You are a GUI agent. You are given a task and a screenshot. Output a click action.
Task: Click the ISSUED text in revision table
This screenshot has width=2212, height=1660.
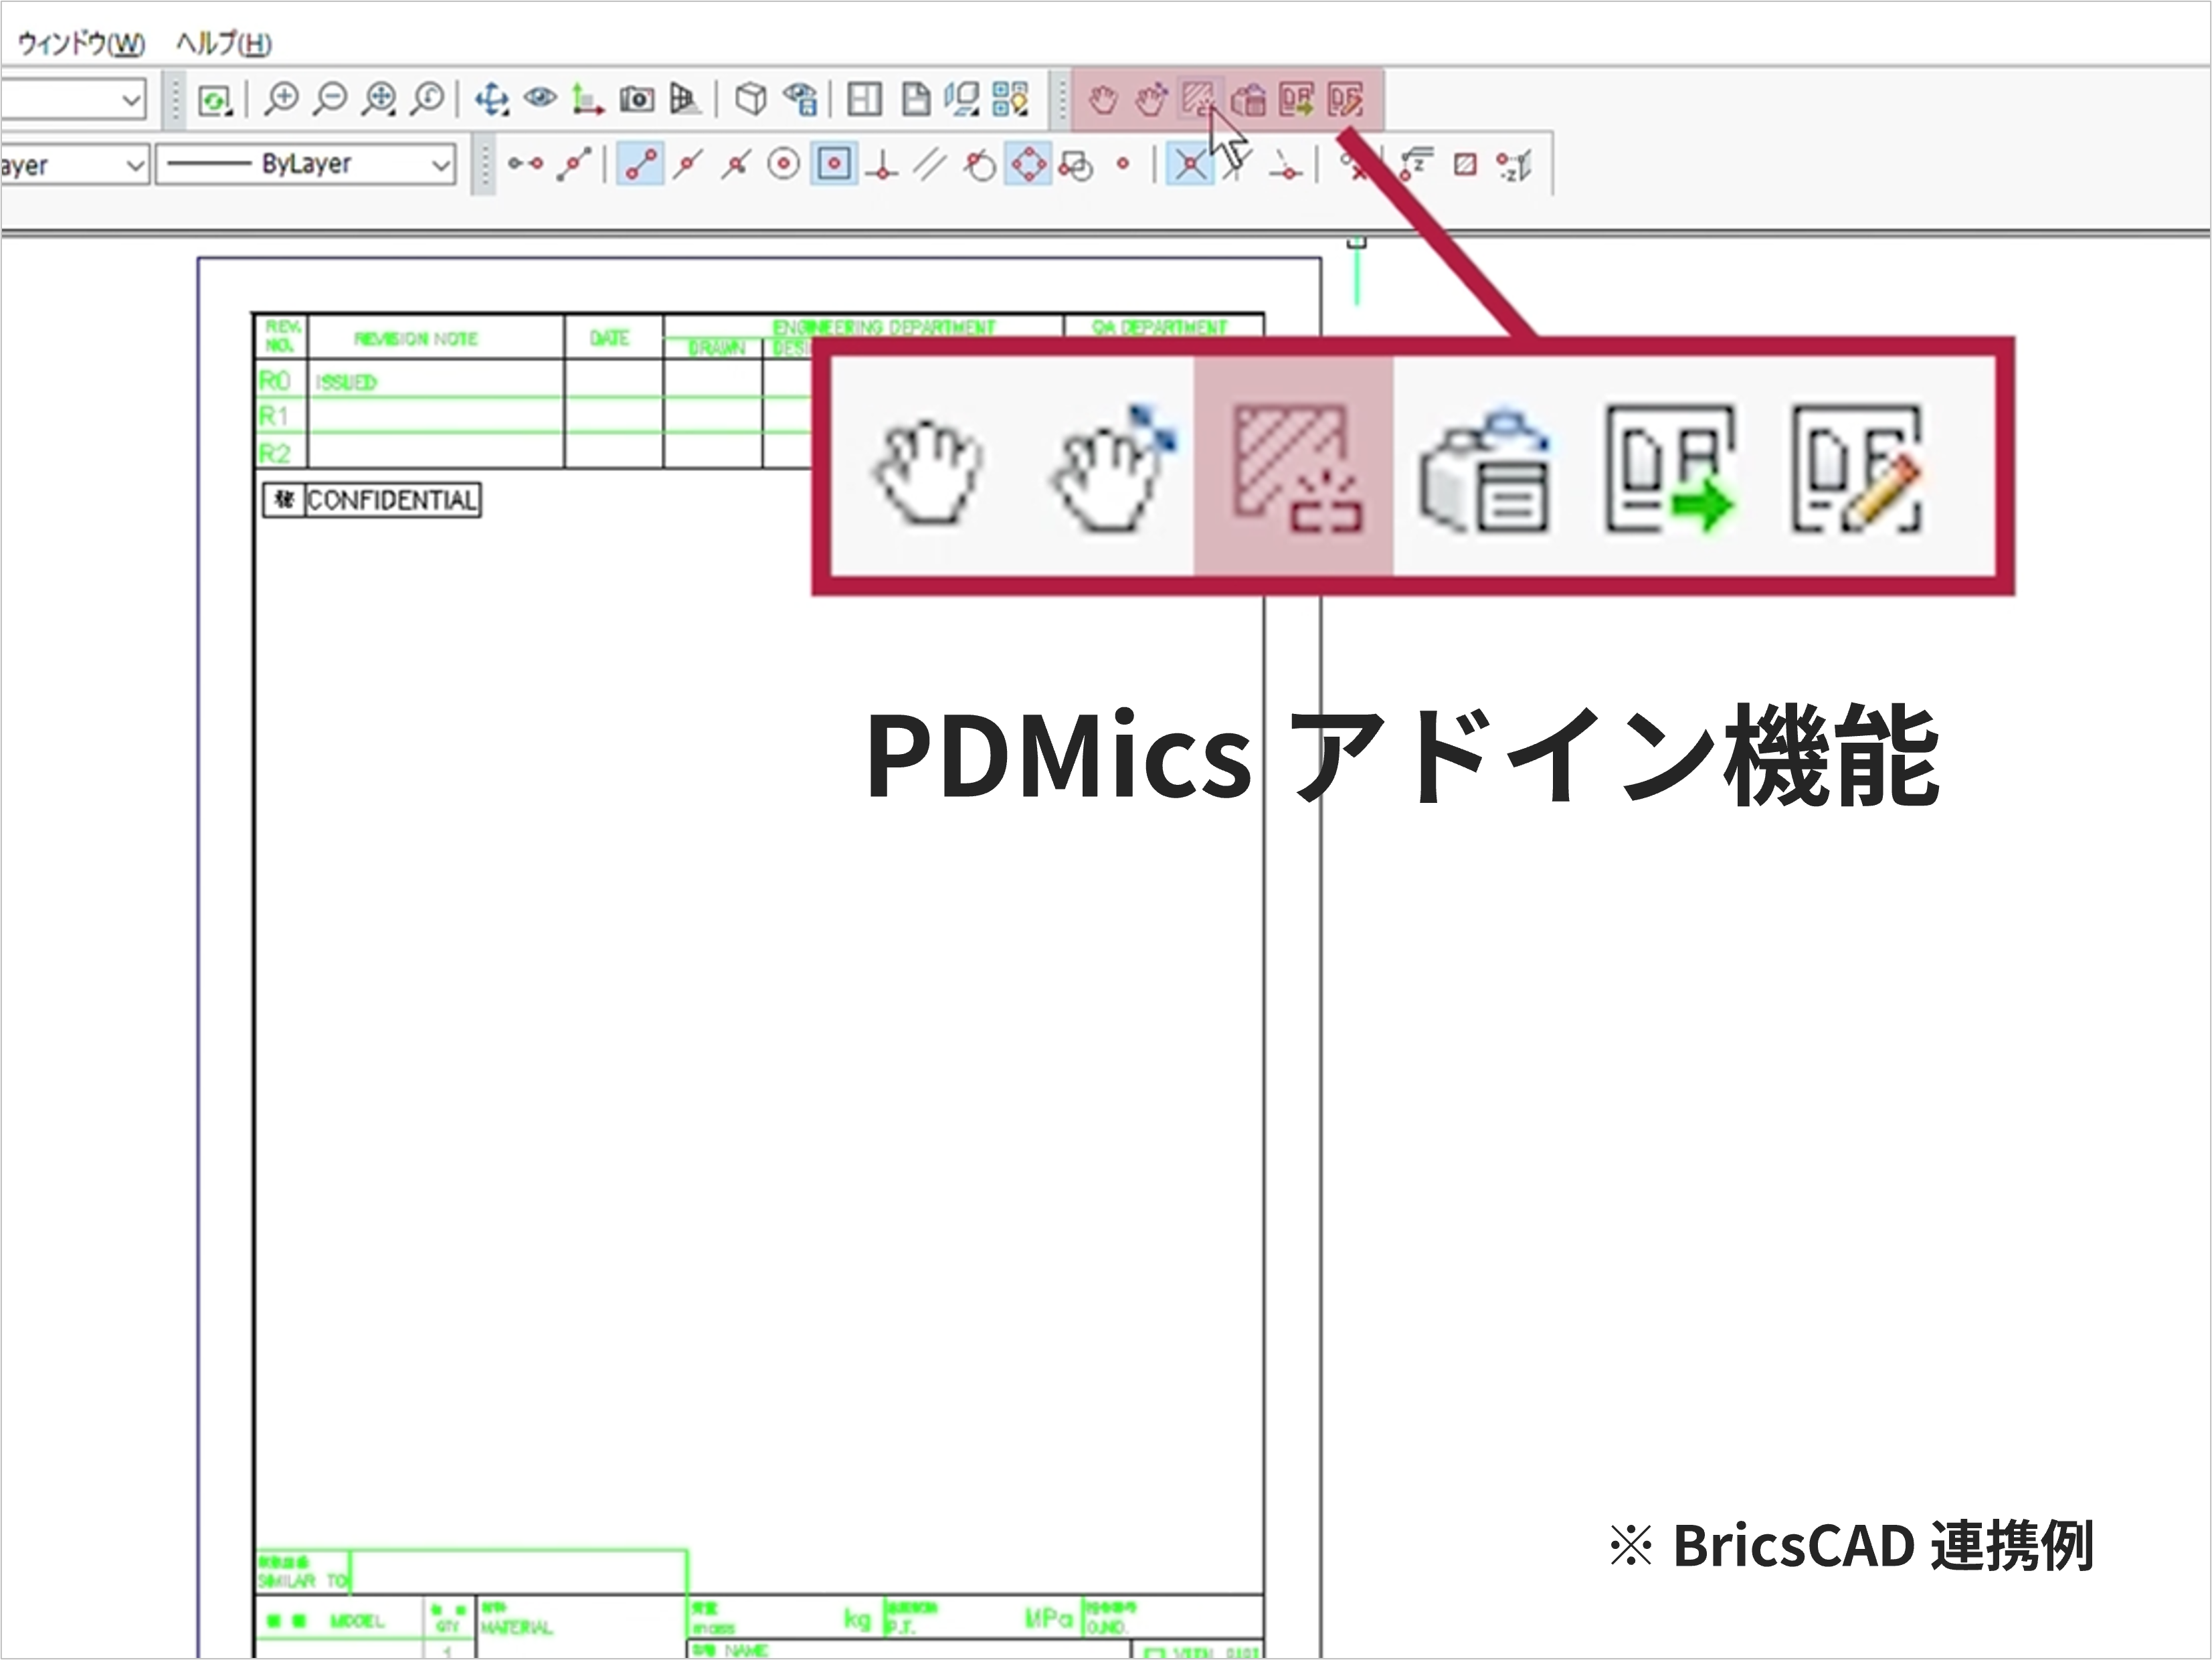346,382
